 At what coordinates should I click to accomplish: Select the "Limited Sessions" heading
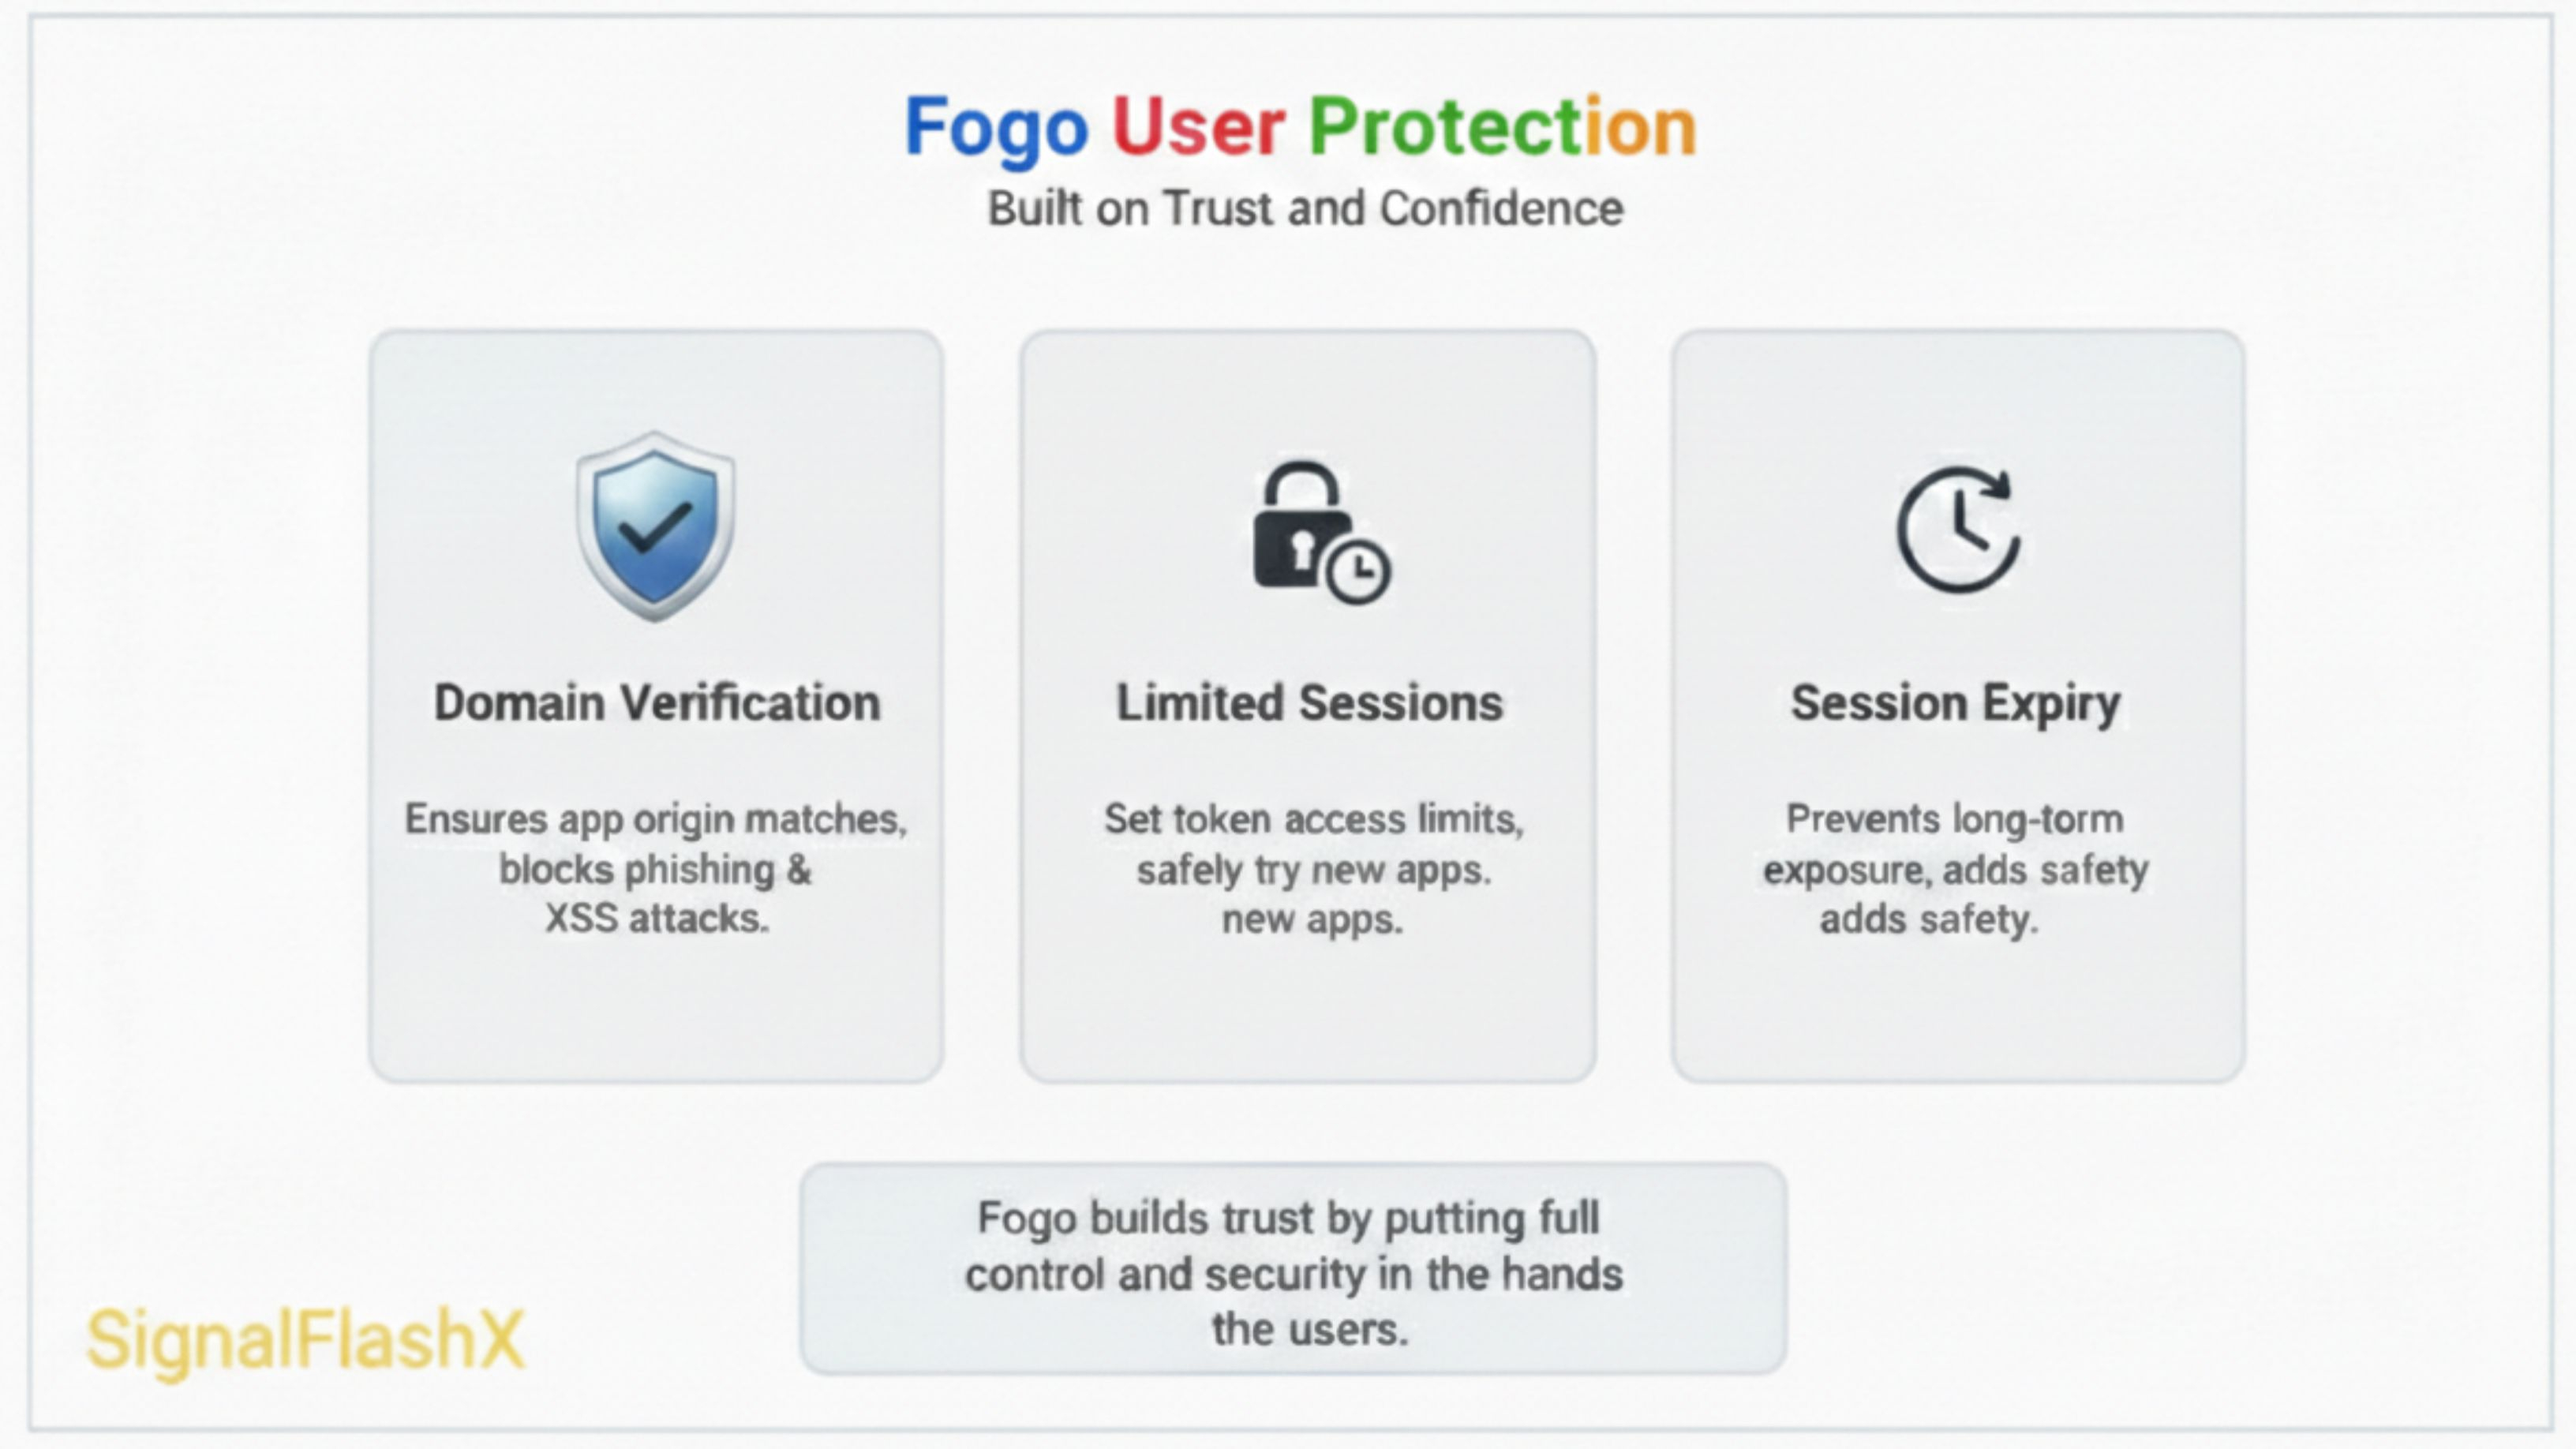(x=1309, y=703)
